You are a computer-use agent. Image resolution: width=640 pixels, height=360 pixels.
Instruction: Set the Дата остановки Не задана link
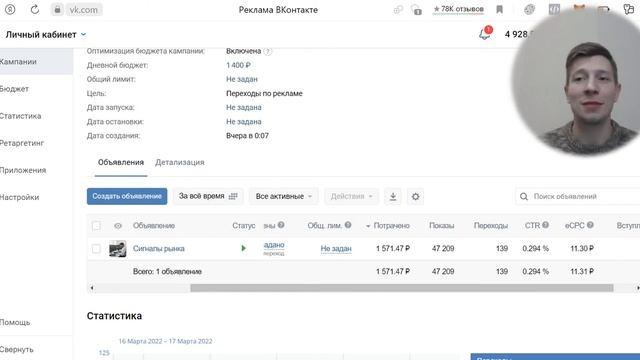tap(244, 122)
